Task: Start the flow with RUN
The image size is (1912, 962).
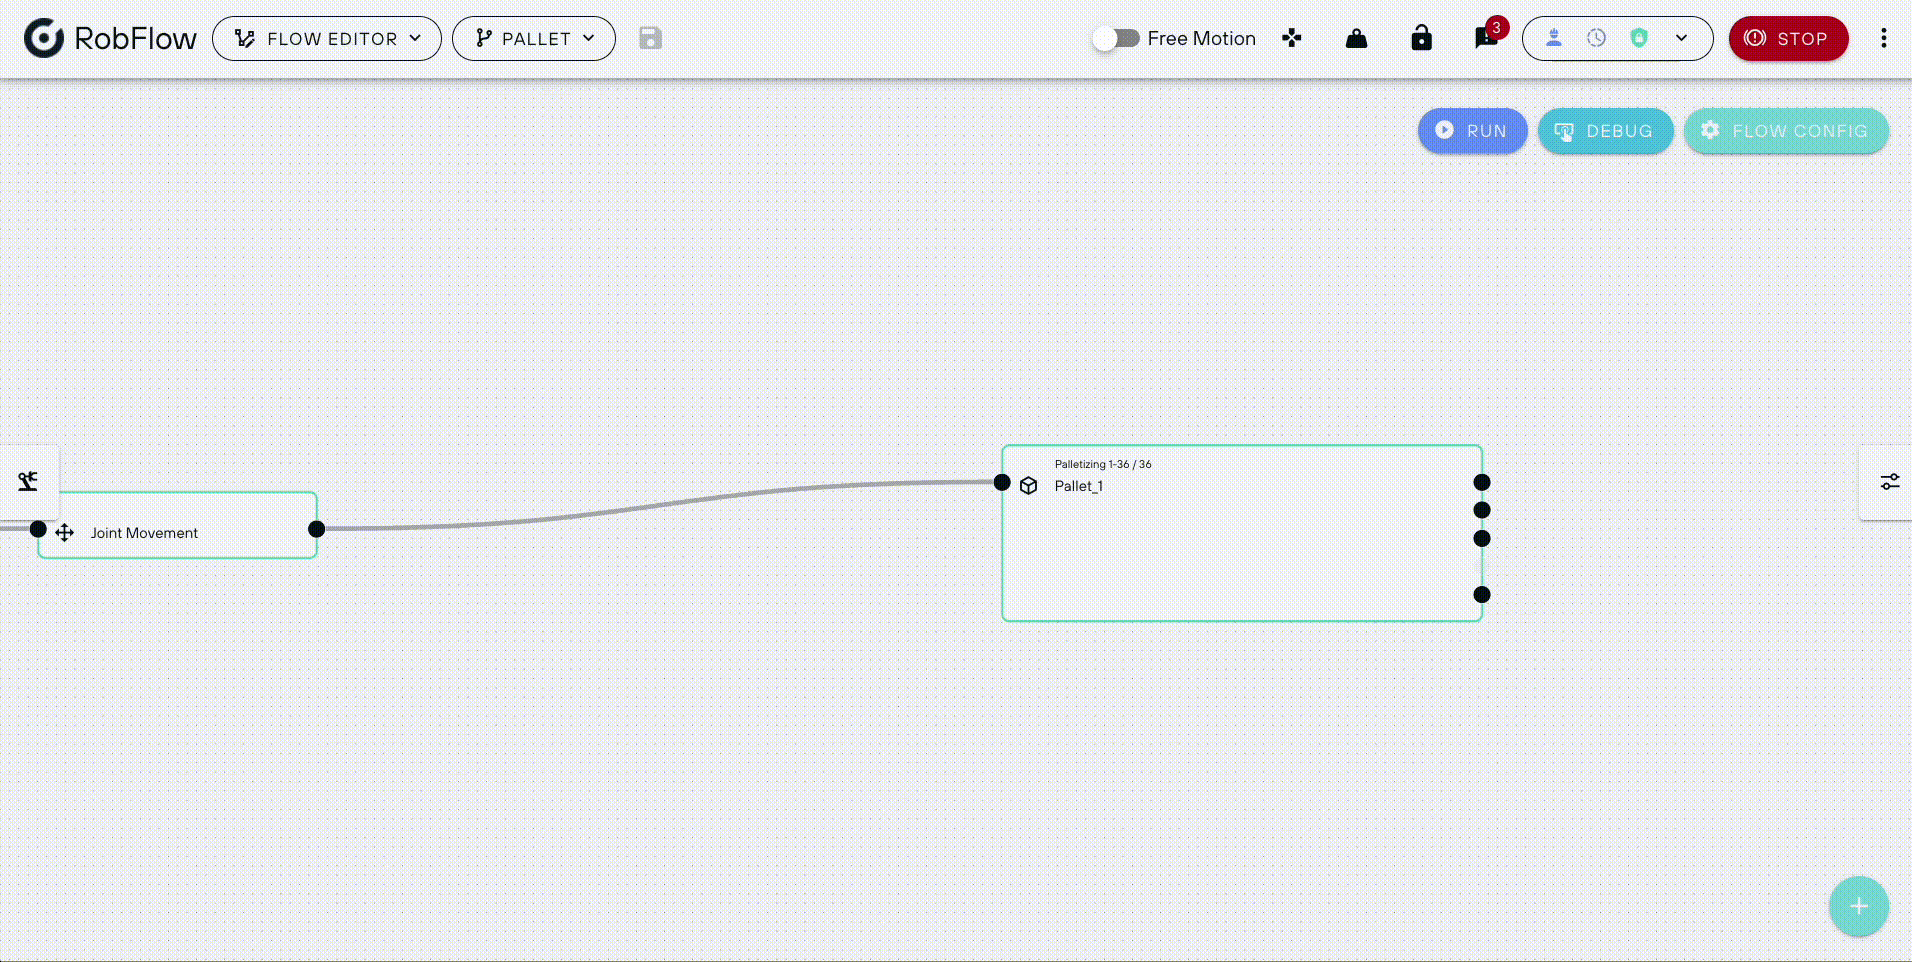Action: [x=1472, y=131]
